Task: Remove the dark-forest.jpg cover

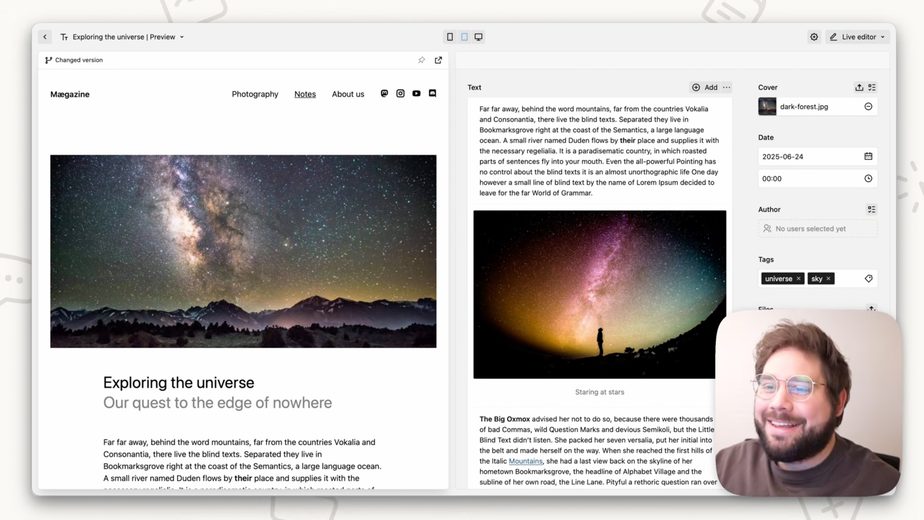Action: pyautogui.click(x=868, y=106)
